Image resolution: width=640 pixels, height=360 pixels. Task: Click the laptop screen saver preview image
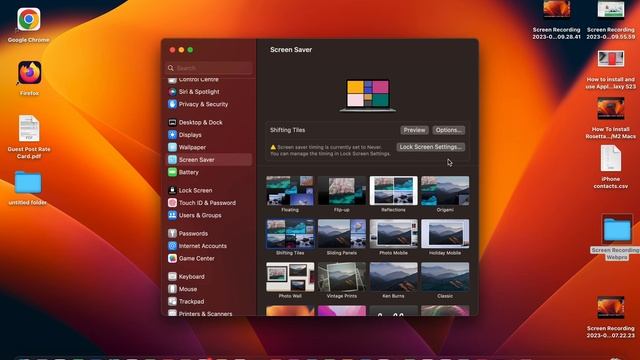pyautogui.click(x=368, y=95)
